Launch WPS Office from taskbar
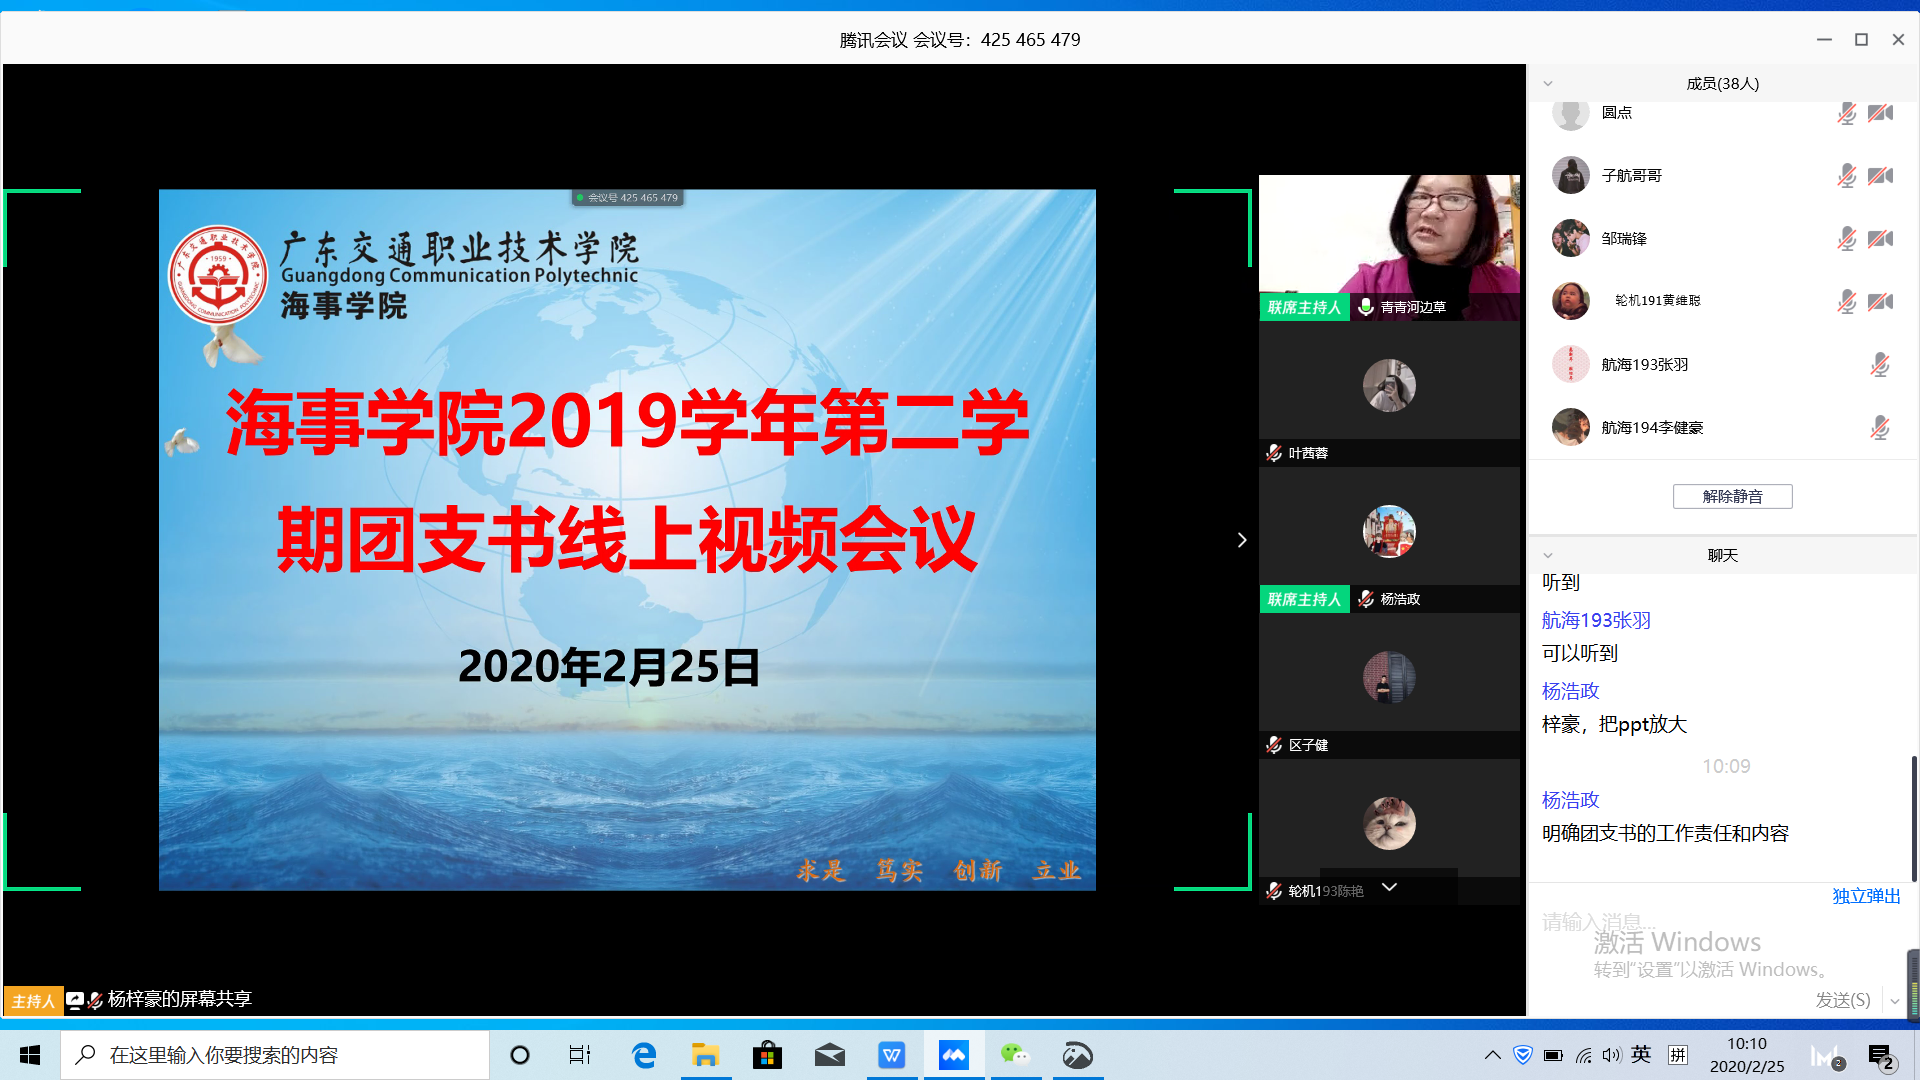The height and width of the screenshot is (1080, 1920). coord(891,1055)
